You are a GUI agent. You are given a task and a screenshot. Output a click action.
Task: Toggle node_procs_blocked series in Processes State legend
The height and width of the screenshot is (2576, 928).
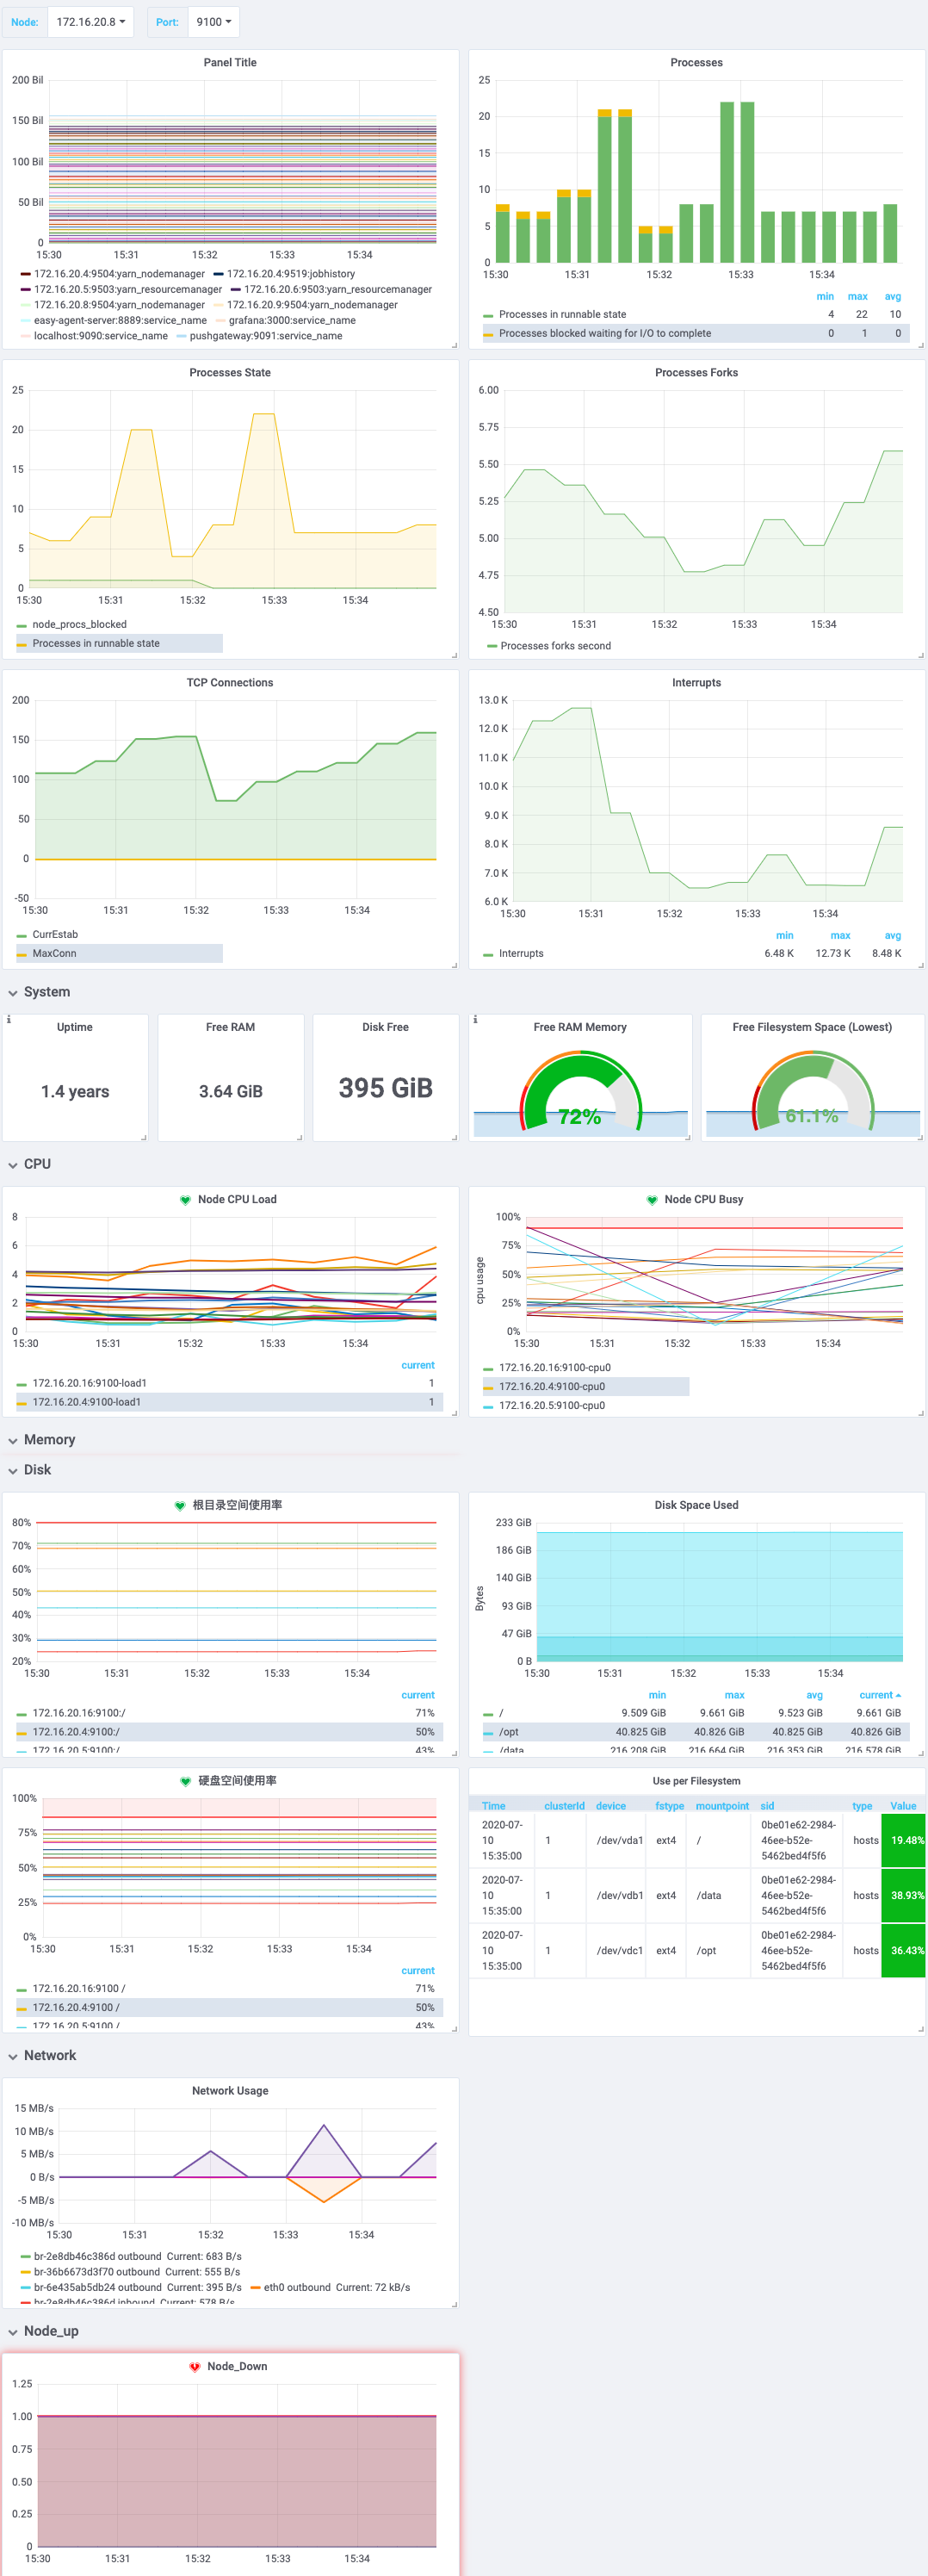point(79,624)
